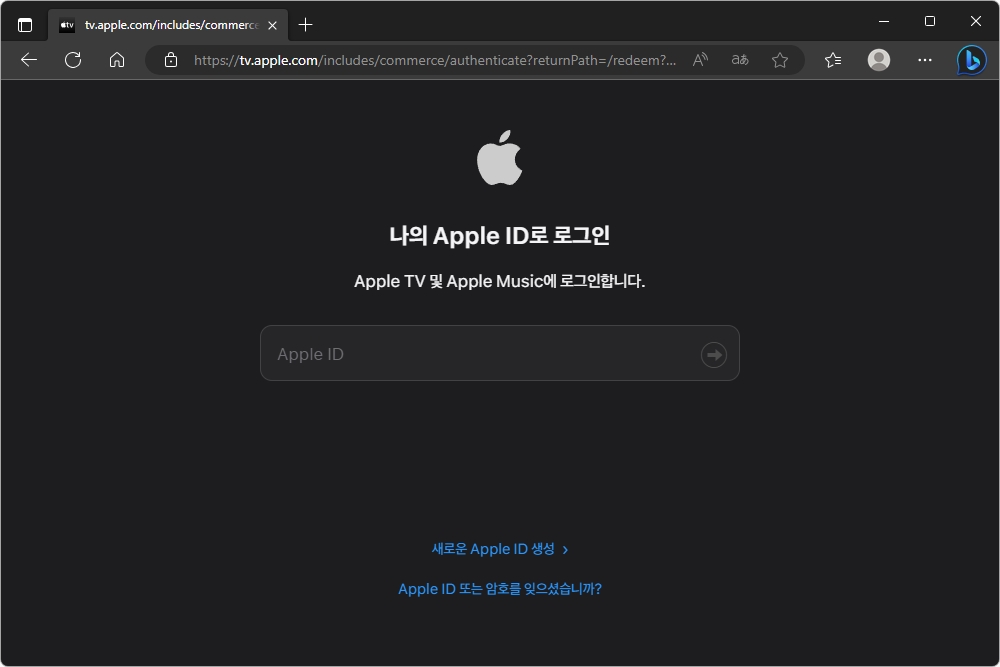1000x667 pixels.
Task: Refresh the current page
Action: pyautogui.click(x=73, y=60)
